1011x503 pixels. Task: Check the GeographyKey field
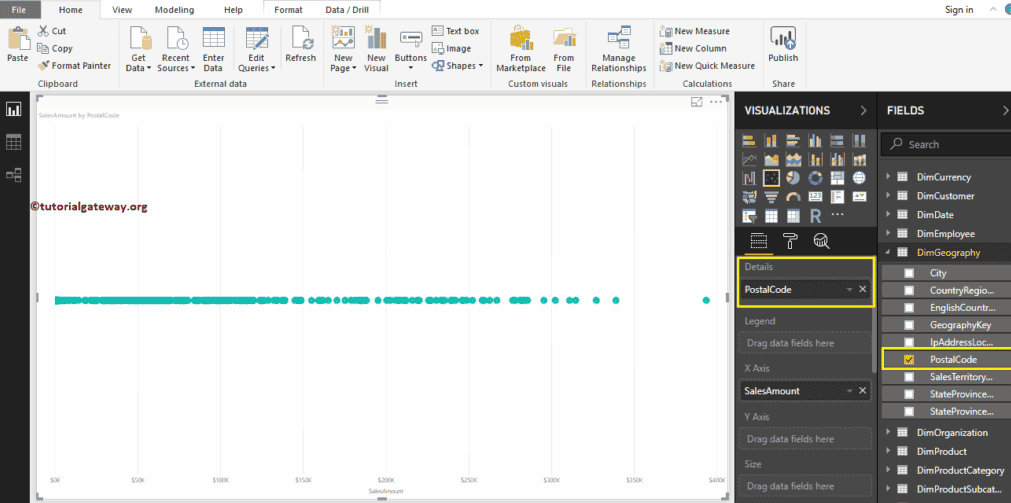tap(909, 325)
